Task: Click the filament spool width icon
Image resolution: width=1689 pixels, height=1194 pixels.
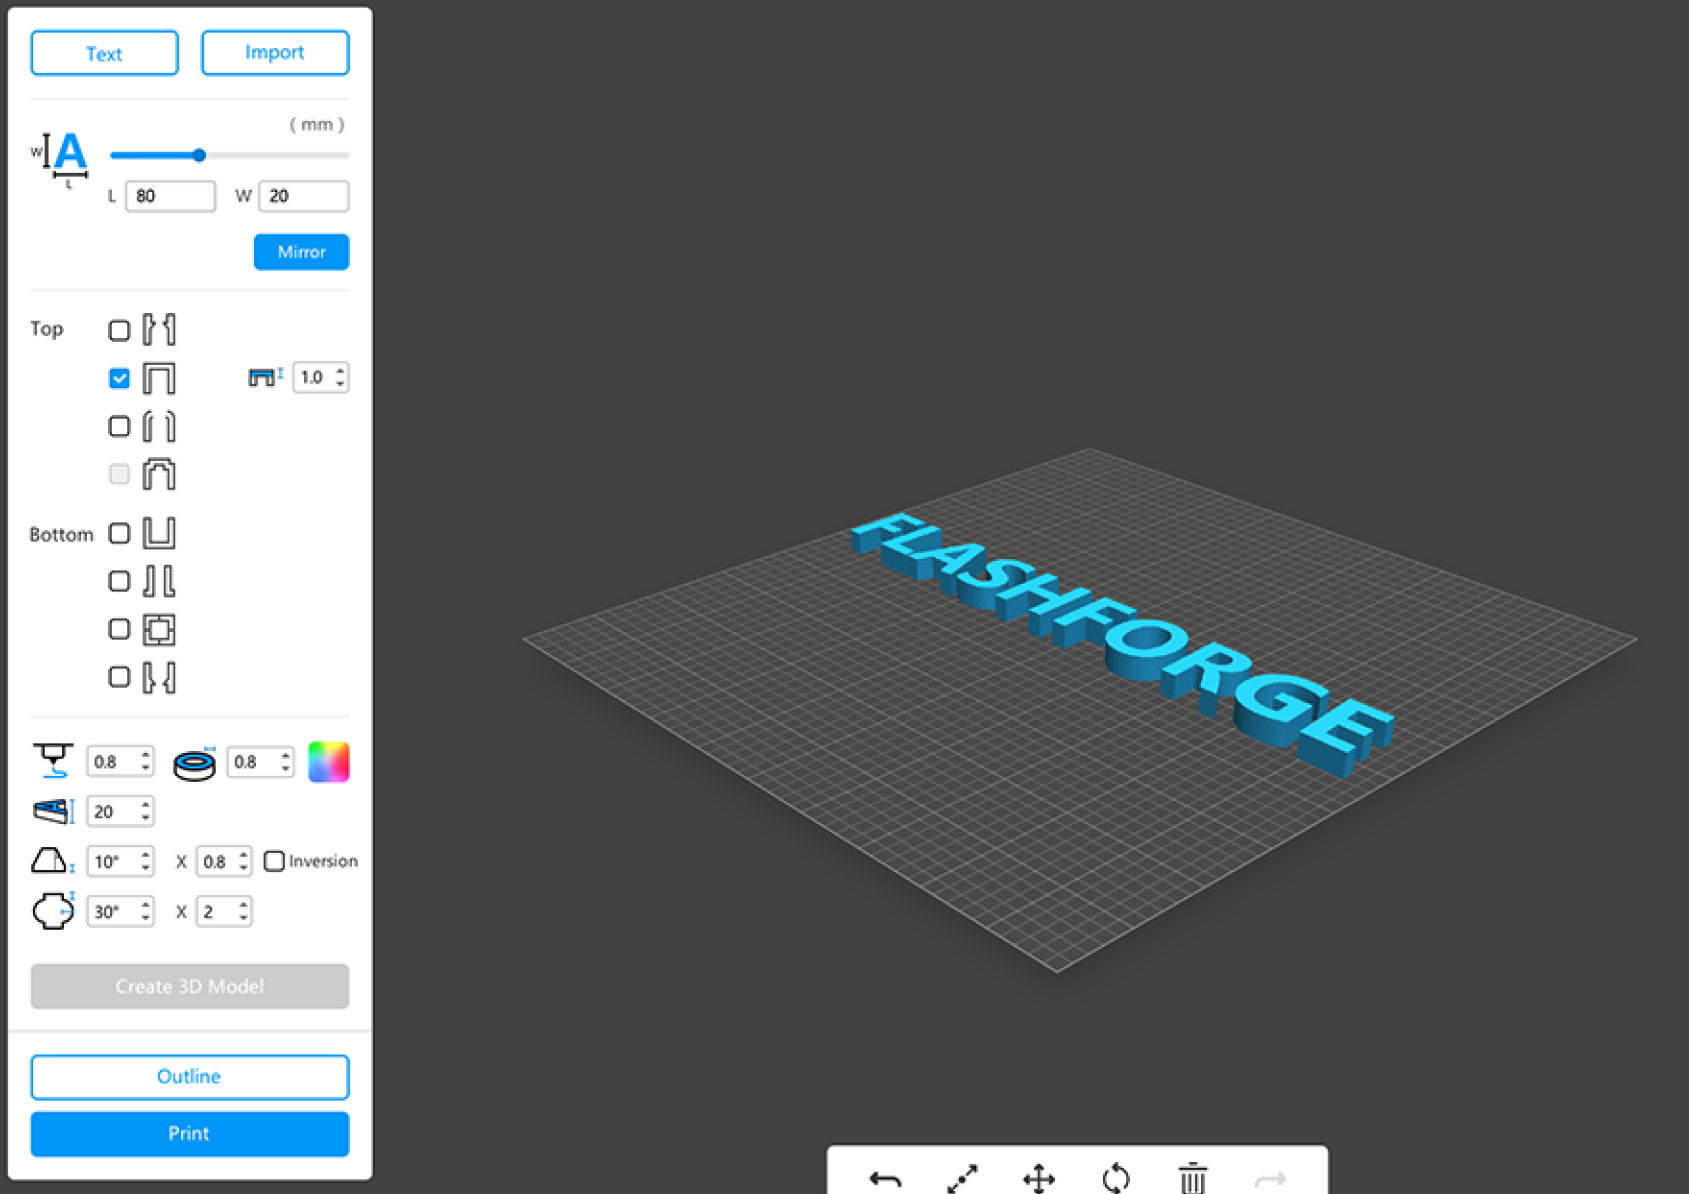Action: [194, 763]
